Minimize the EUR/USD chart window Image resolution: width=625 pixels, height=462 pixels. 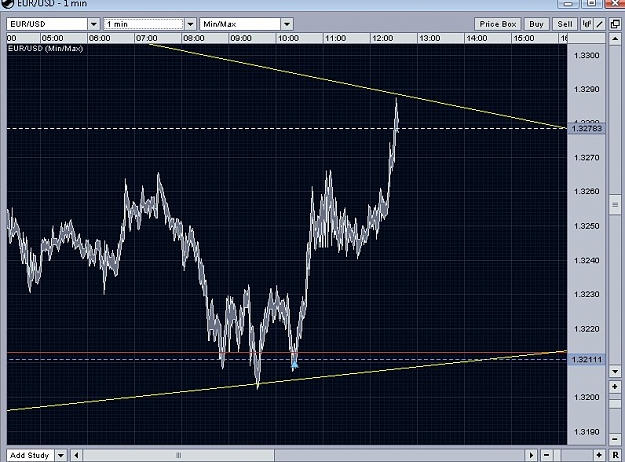coord(568,4)
